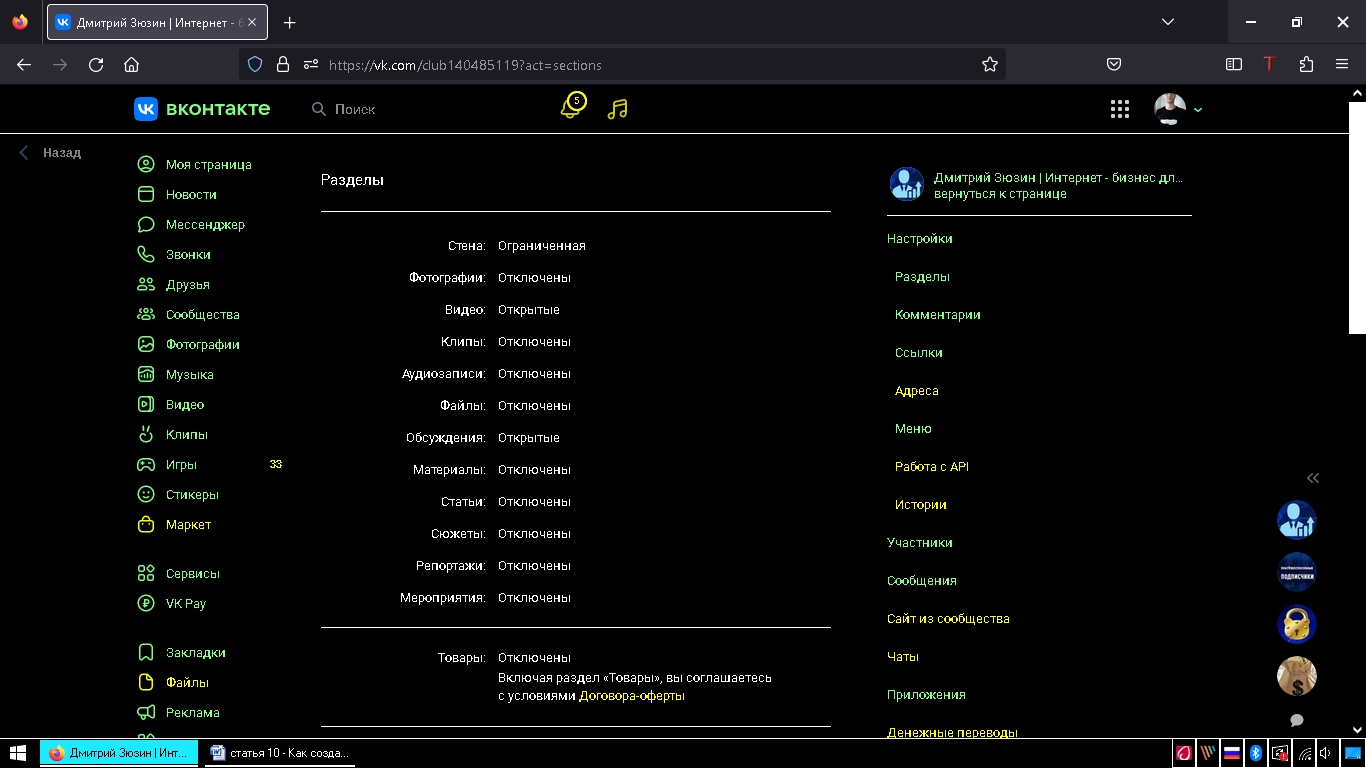Click the VKontakte logo
1366x768 pixels.
[x=202, y=109]
